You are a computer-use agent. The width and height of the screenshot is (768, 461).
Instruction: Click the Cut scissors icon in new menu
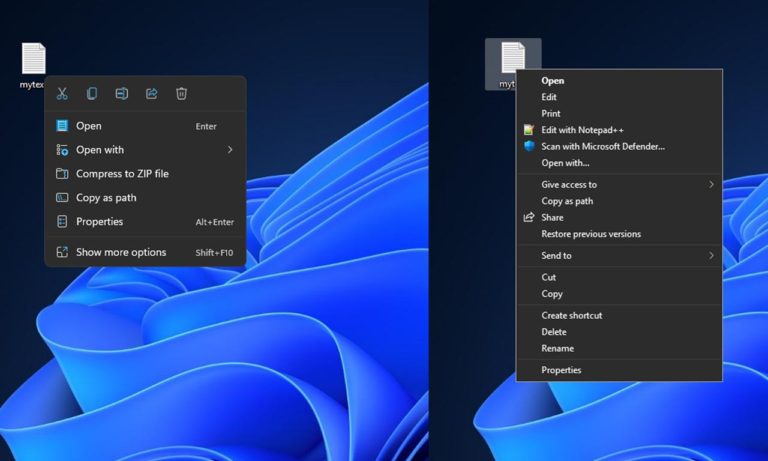[62, 94]
